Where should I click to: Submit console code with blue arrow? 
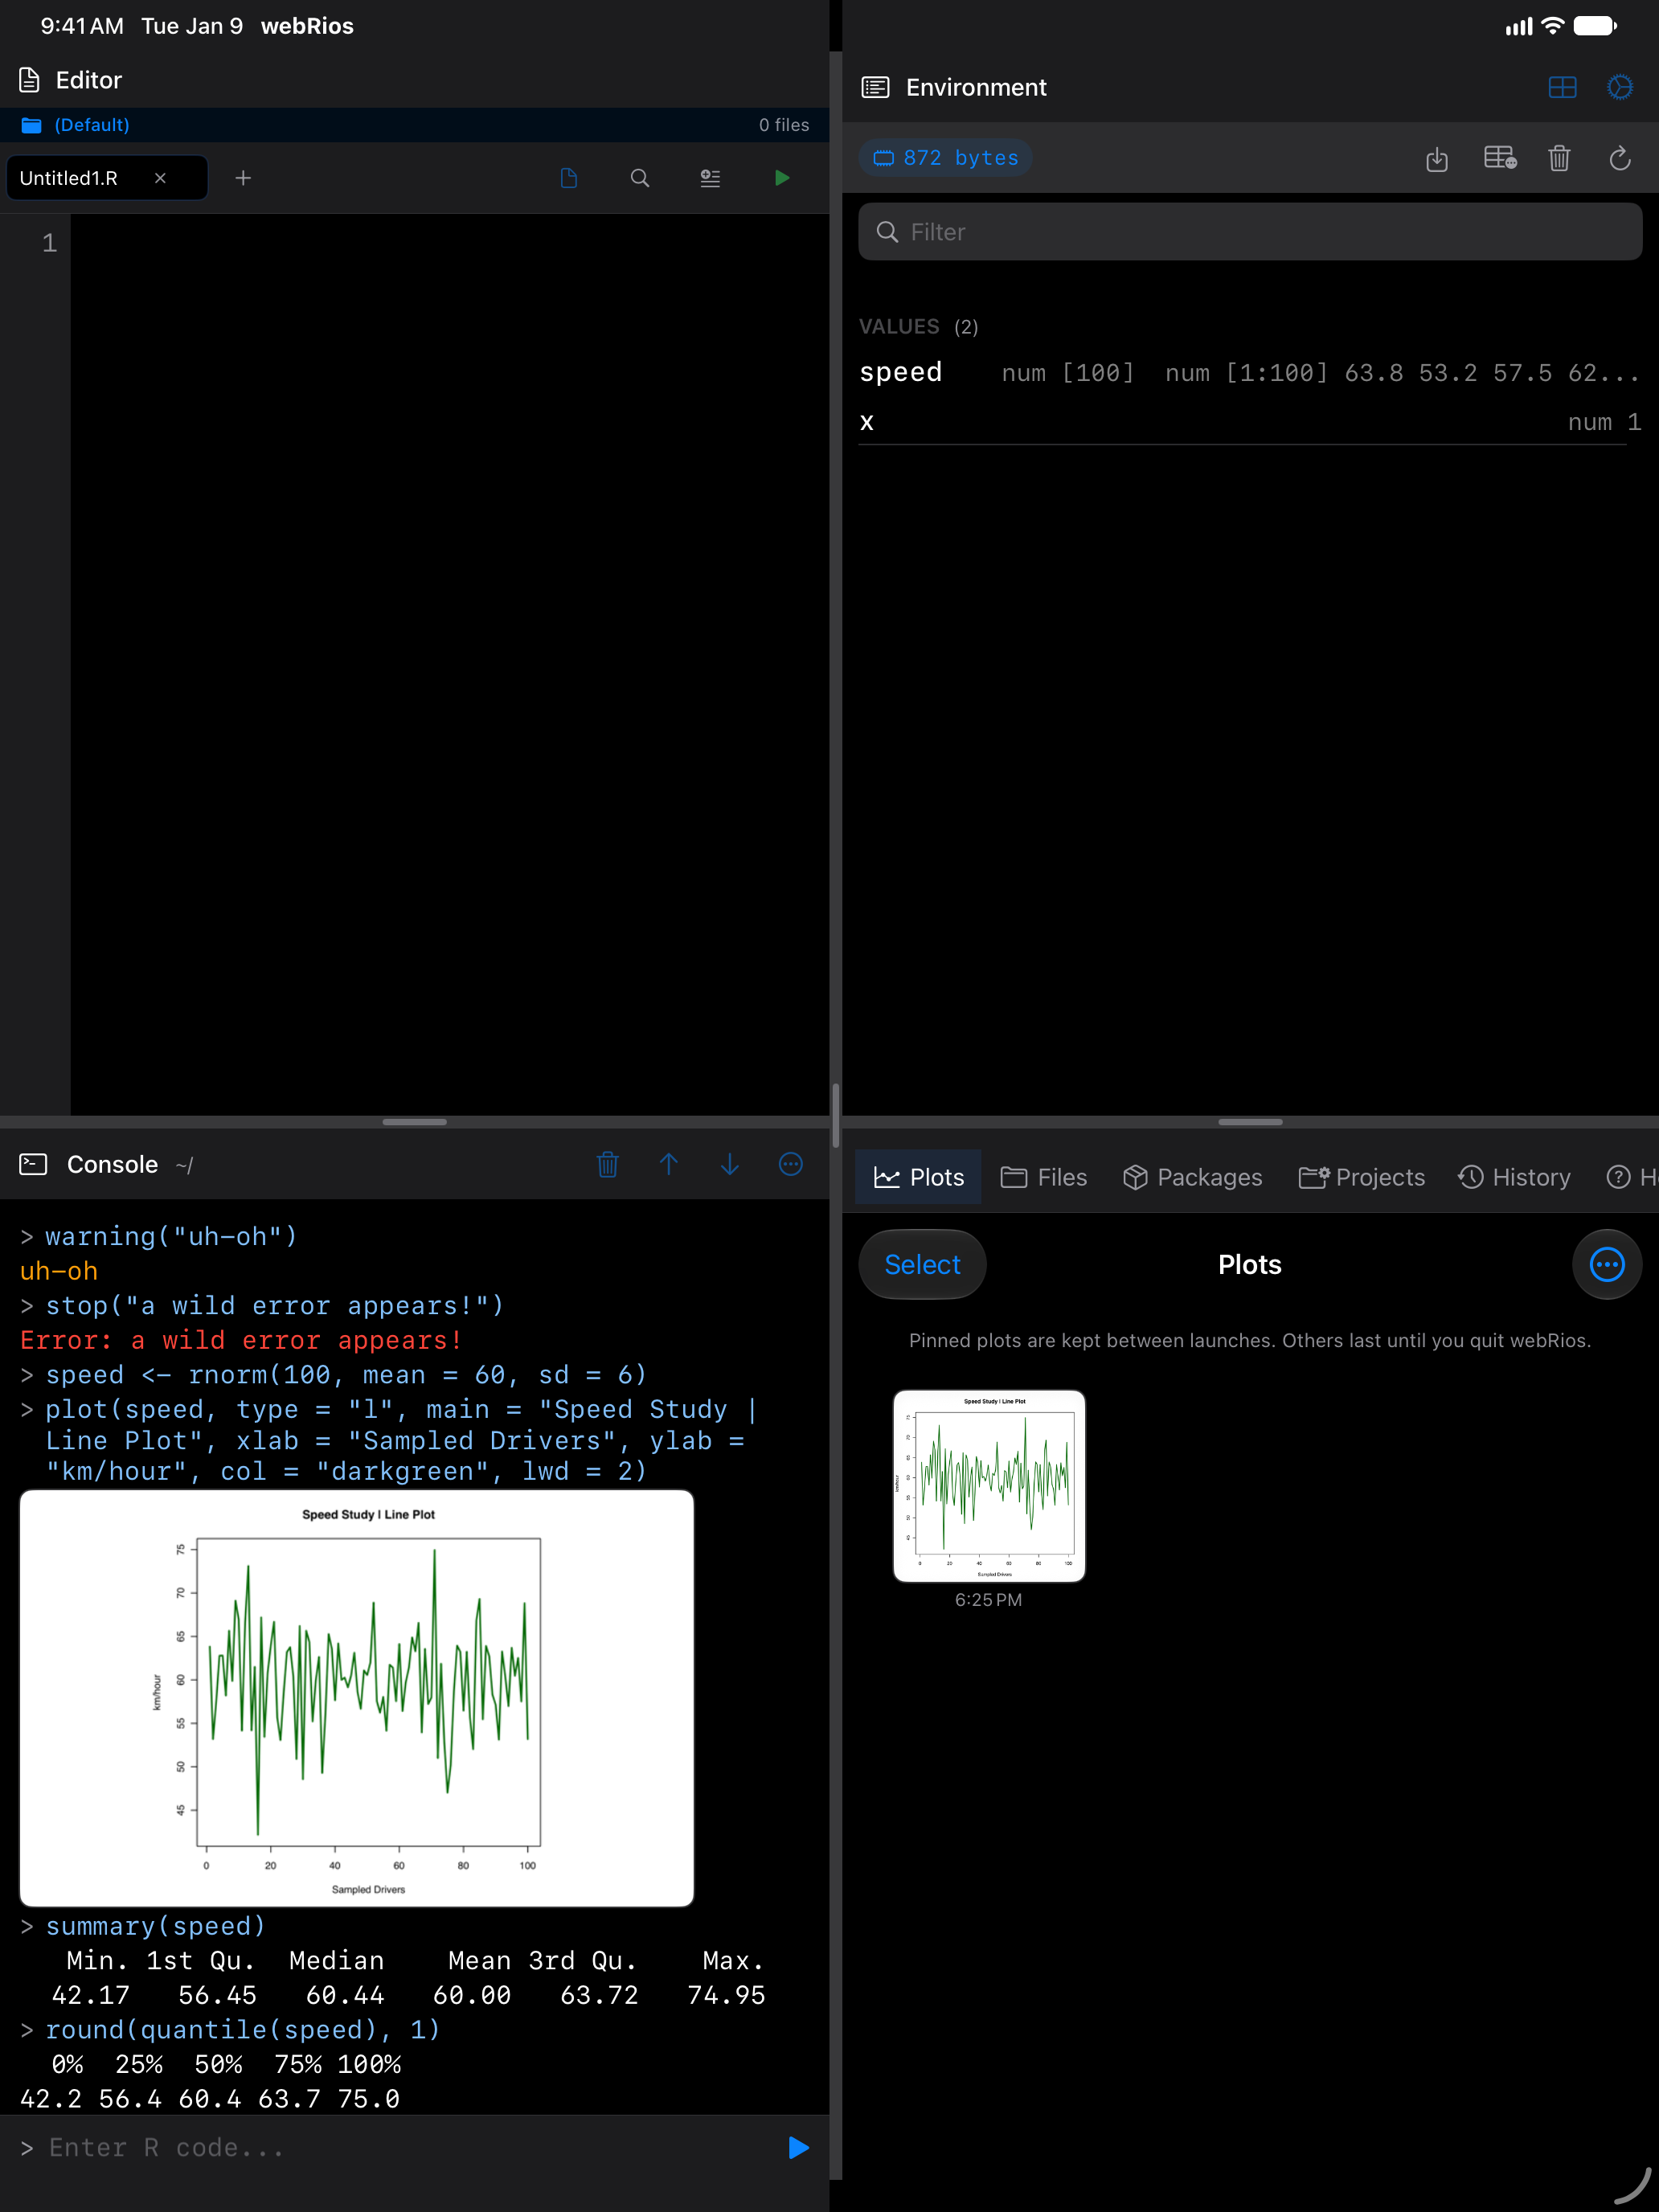798,2148
